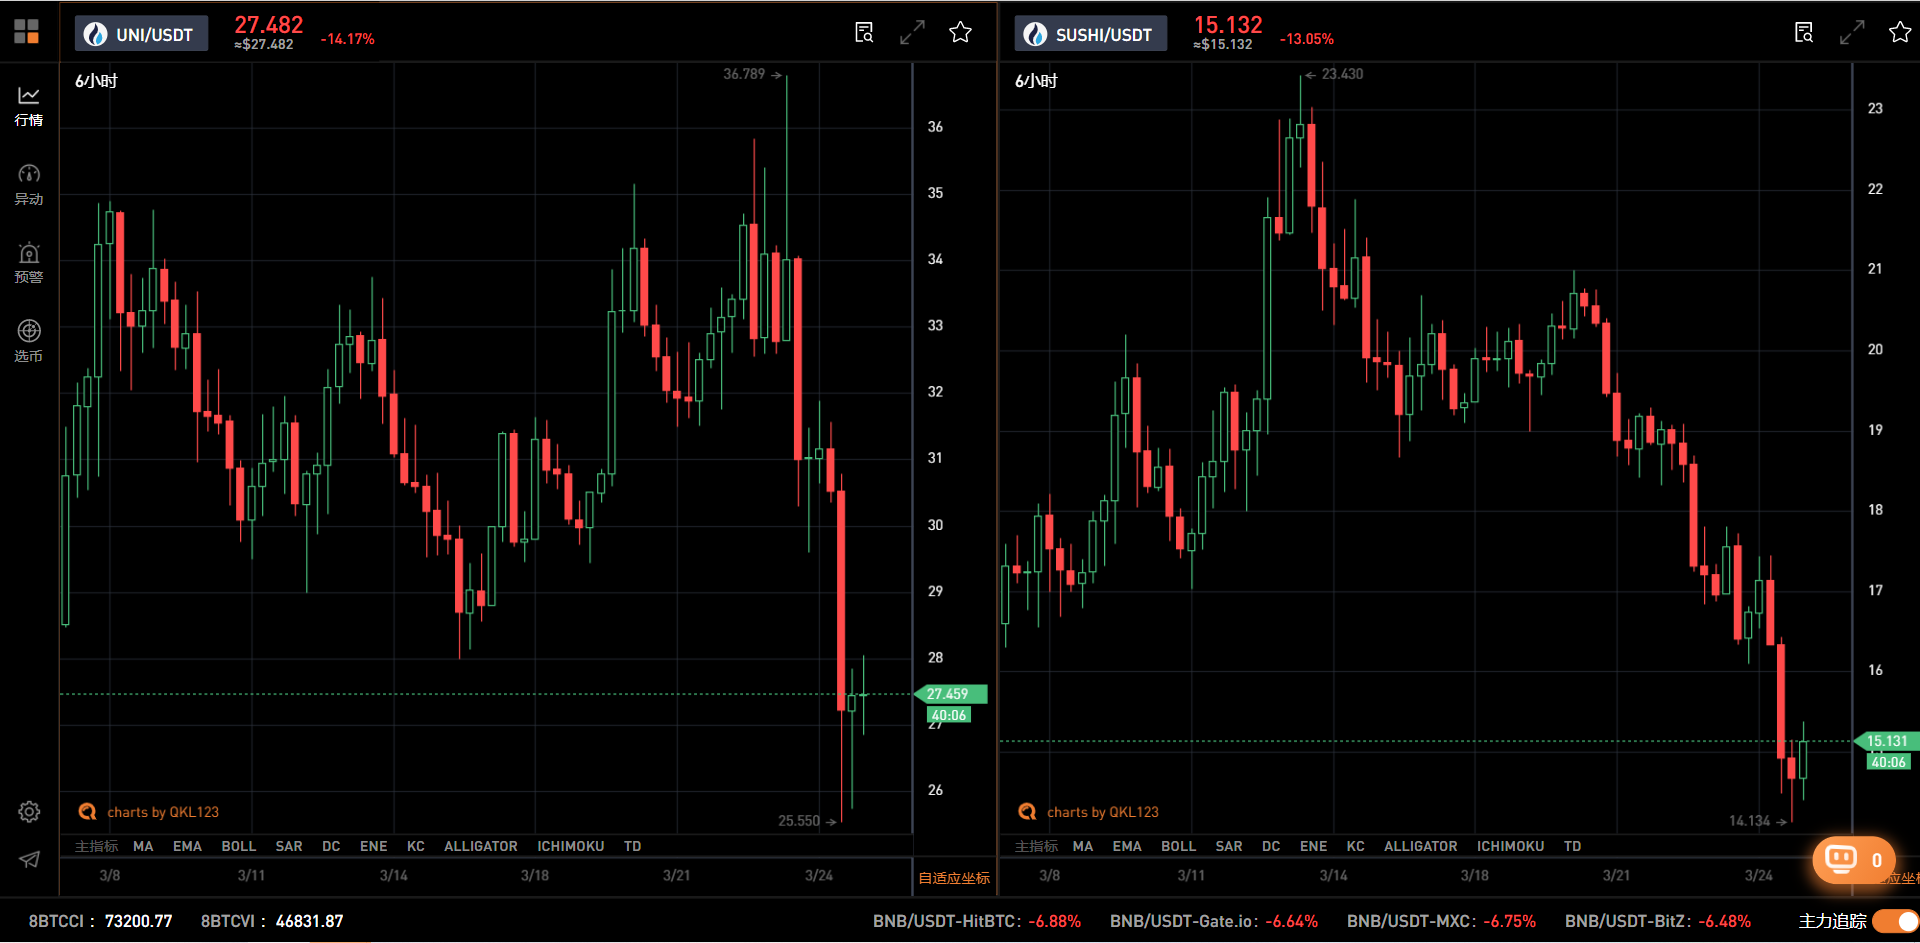Favorite UNI/USDT with the star icon

pos(960,33)
